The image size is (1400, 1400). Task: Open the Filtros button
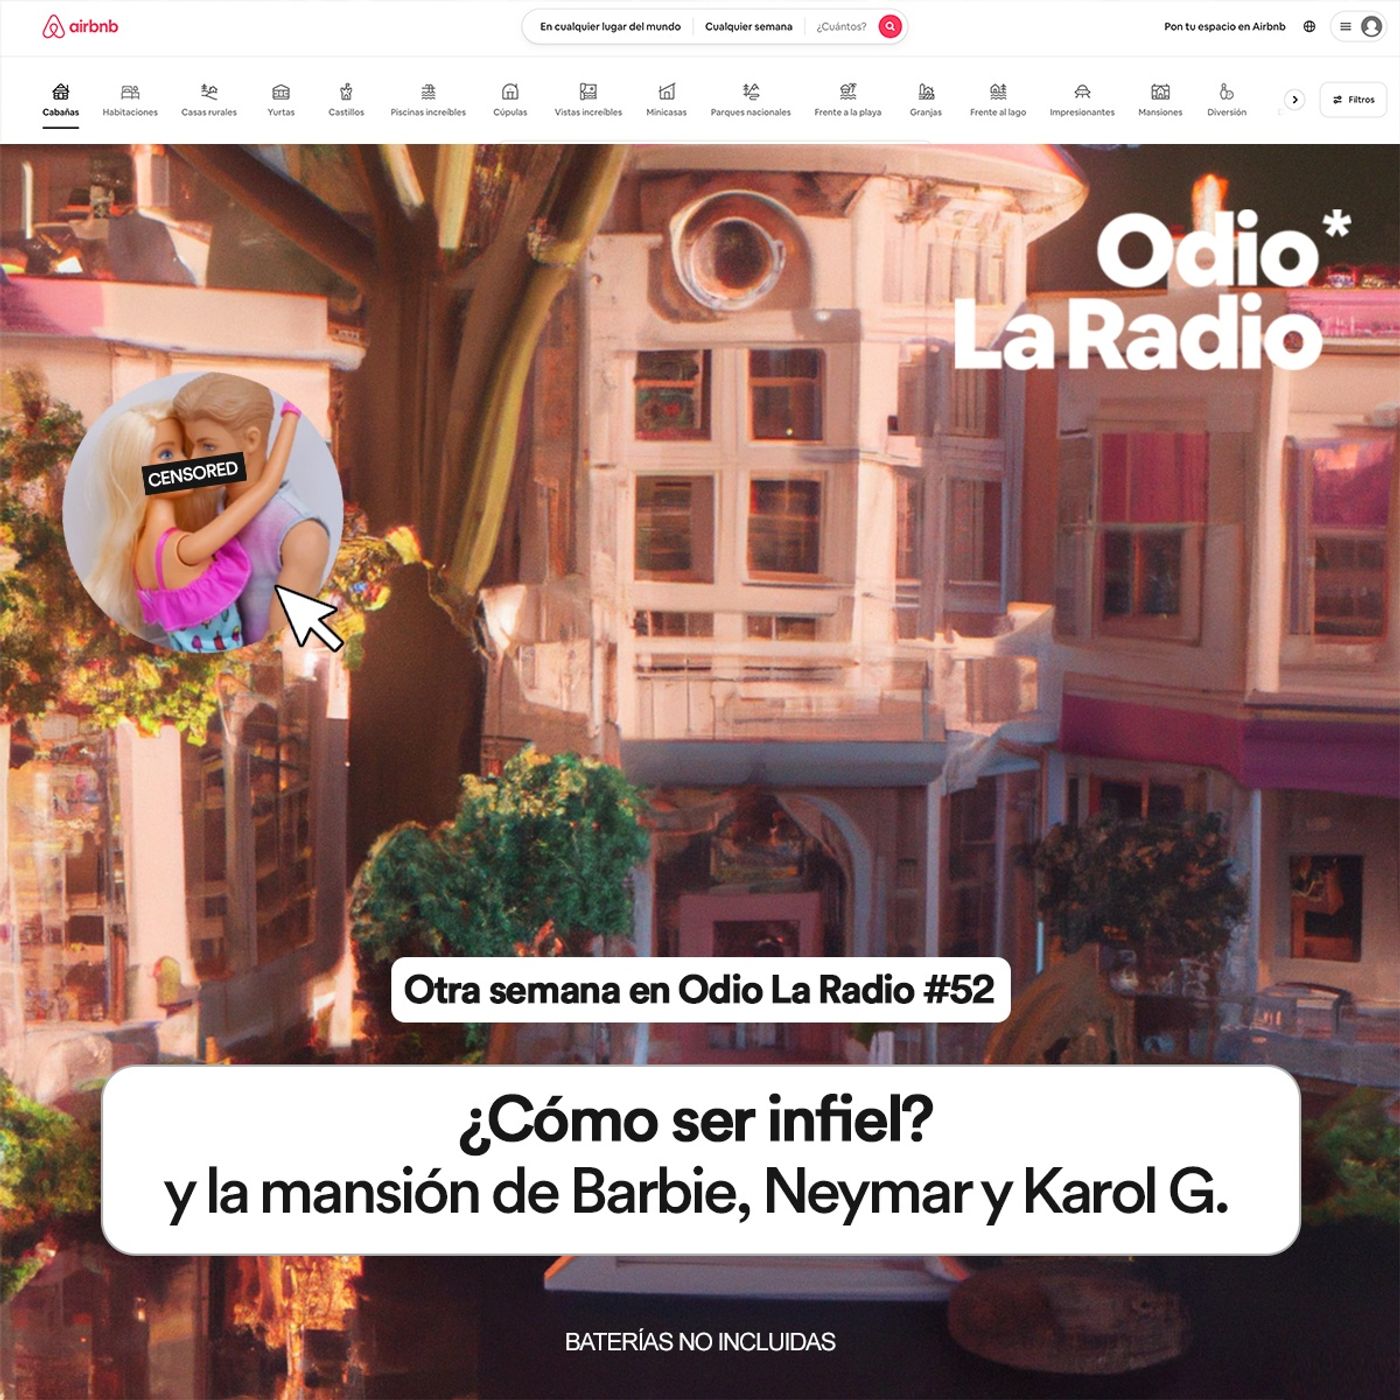point(1353,100)
